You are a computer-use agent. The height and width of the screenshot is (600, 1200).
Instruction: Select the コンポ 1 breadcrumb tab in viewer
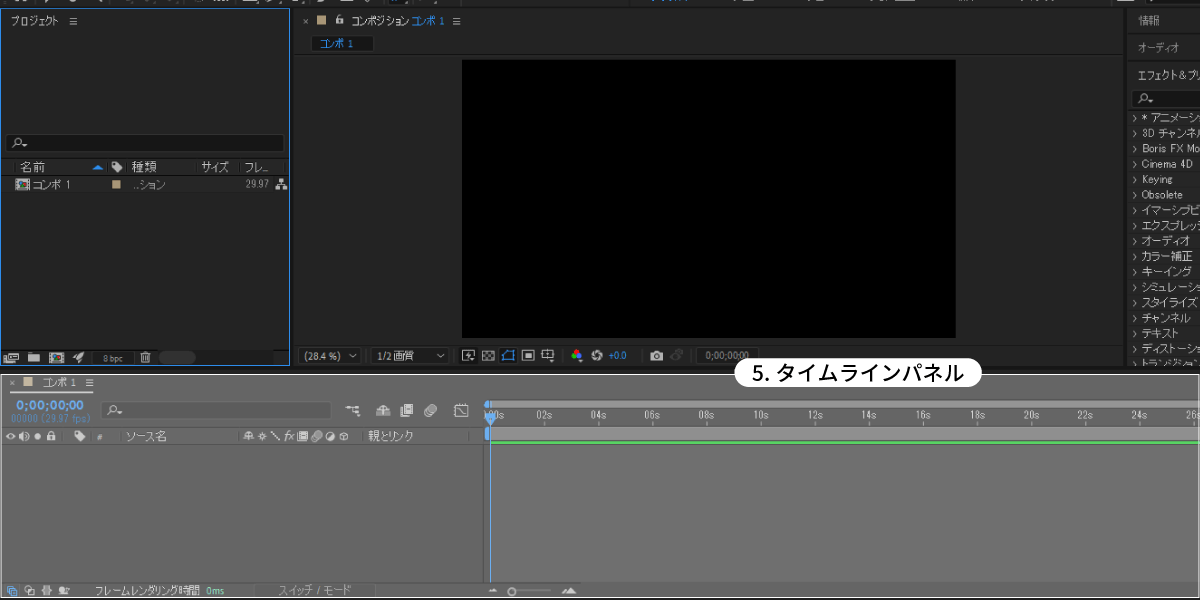point(342,44)
